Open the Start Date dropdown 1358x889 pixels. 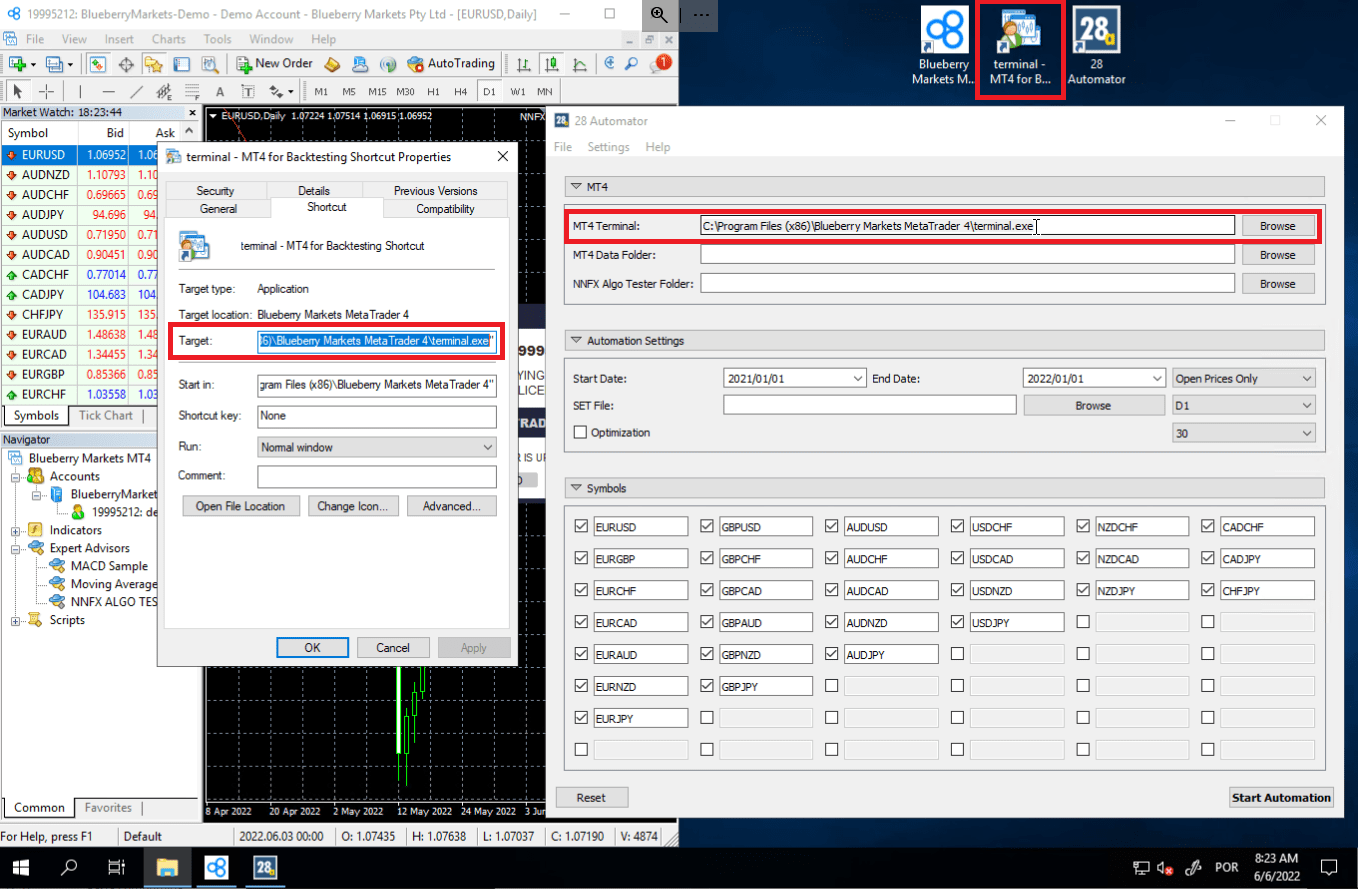pos(856,379)
